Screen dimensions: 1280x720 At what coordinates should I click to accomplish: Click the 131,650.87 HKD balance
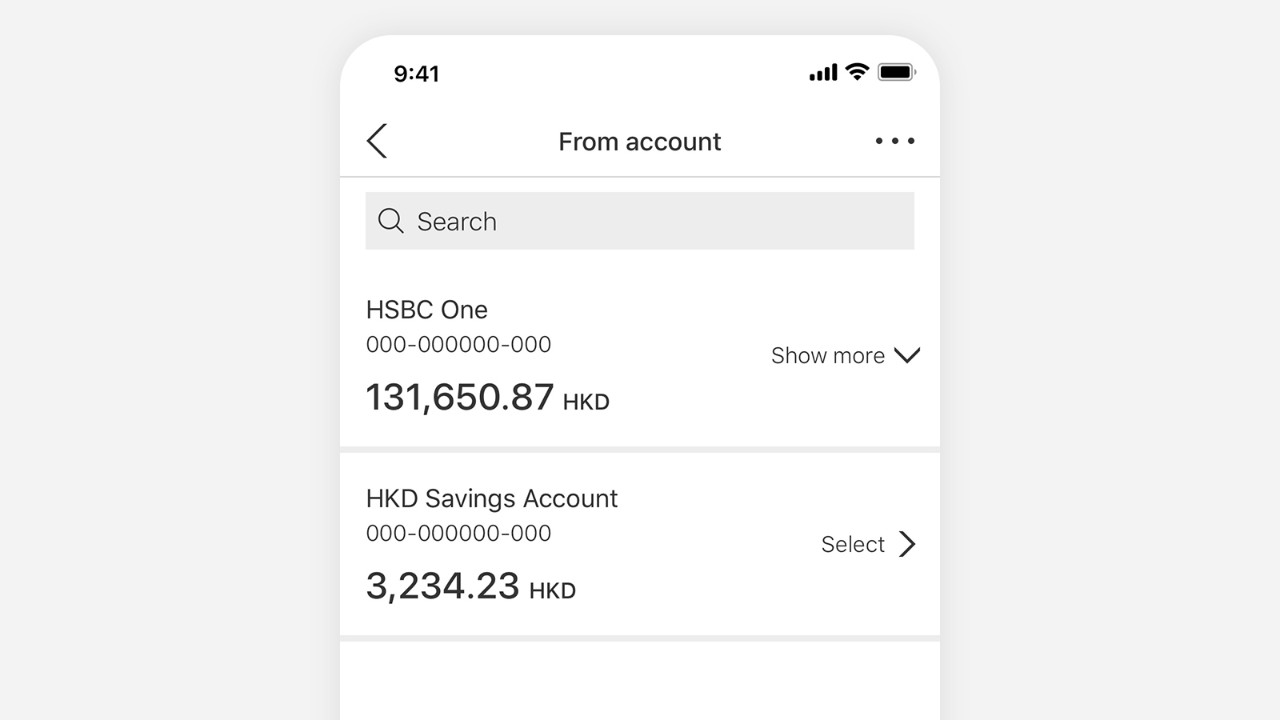pos(488,397)
